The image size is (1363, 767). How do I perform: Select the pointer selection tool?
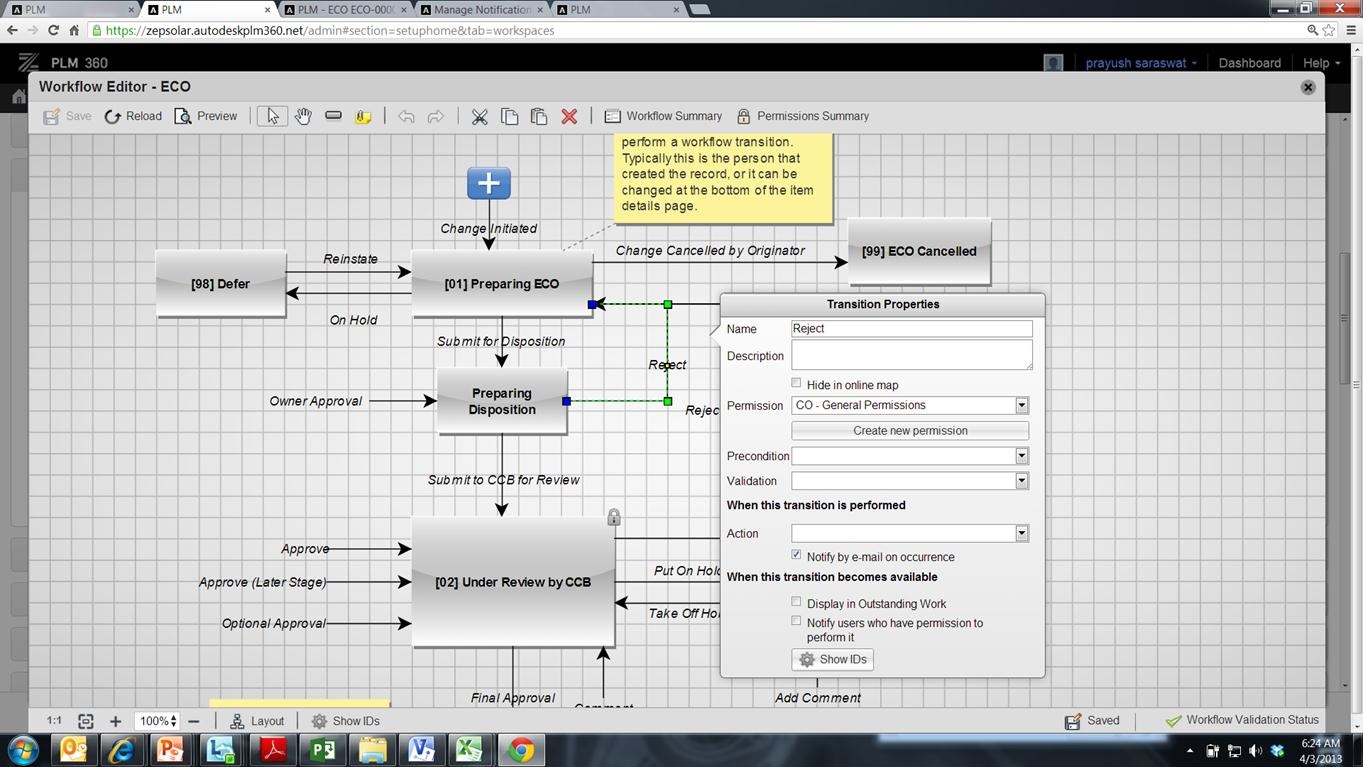pyautogui.click(x=270, y=115)
